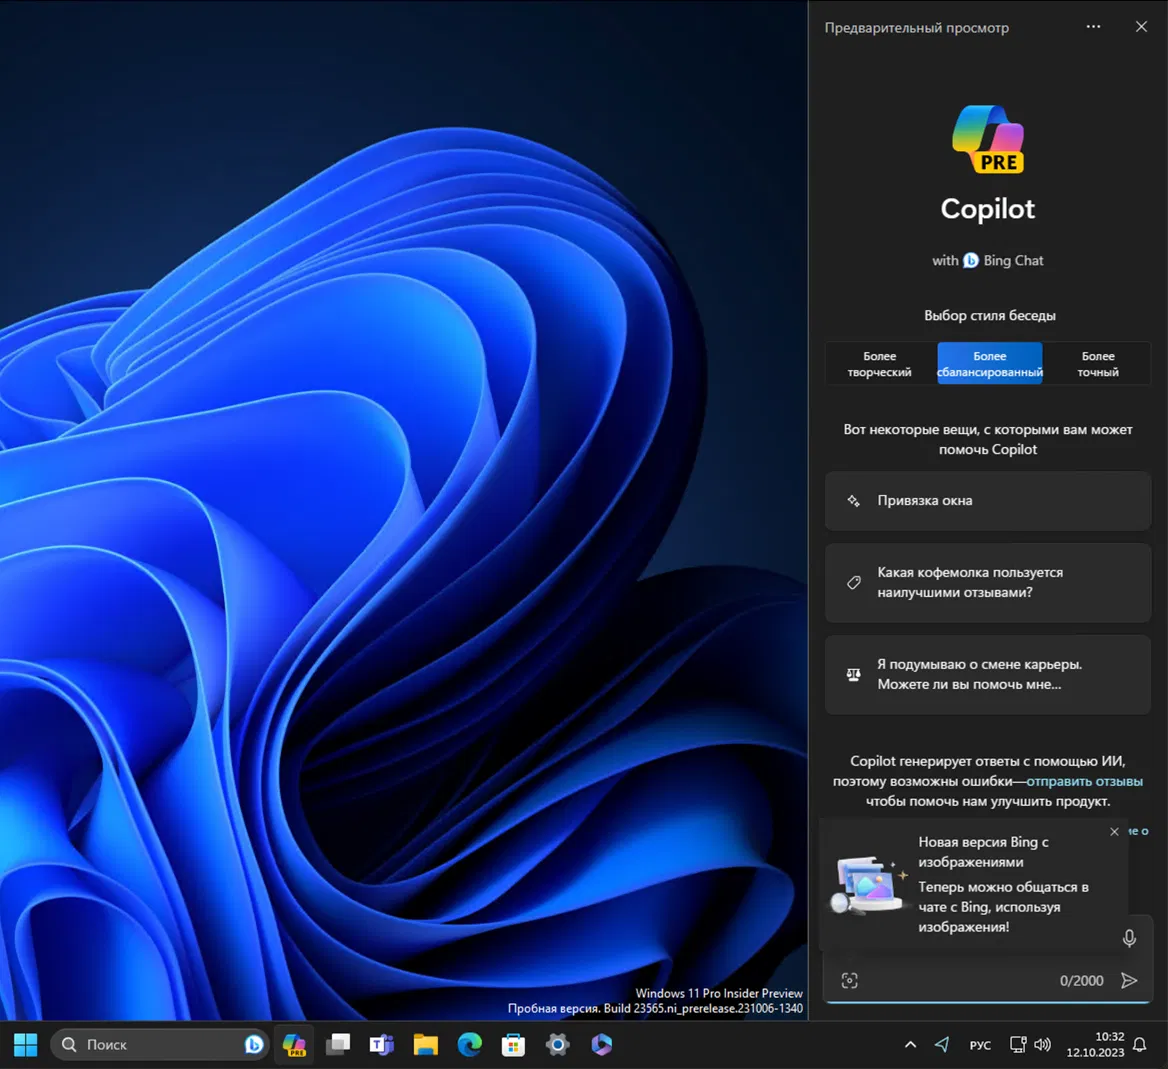Select 'Более творческий' conversation style
The height and width of the screenshot is (1069, 1168).
tap(880, 364)
